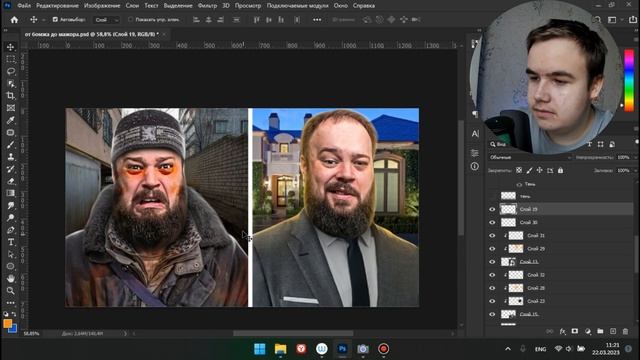This screenshot has width=640, height=360.
Task: Open the blend mode Обычный dropdown
Action: click(530, 157)
